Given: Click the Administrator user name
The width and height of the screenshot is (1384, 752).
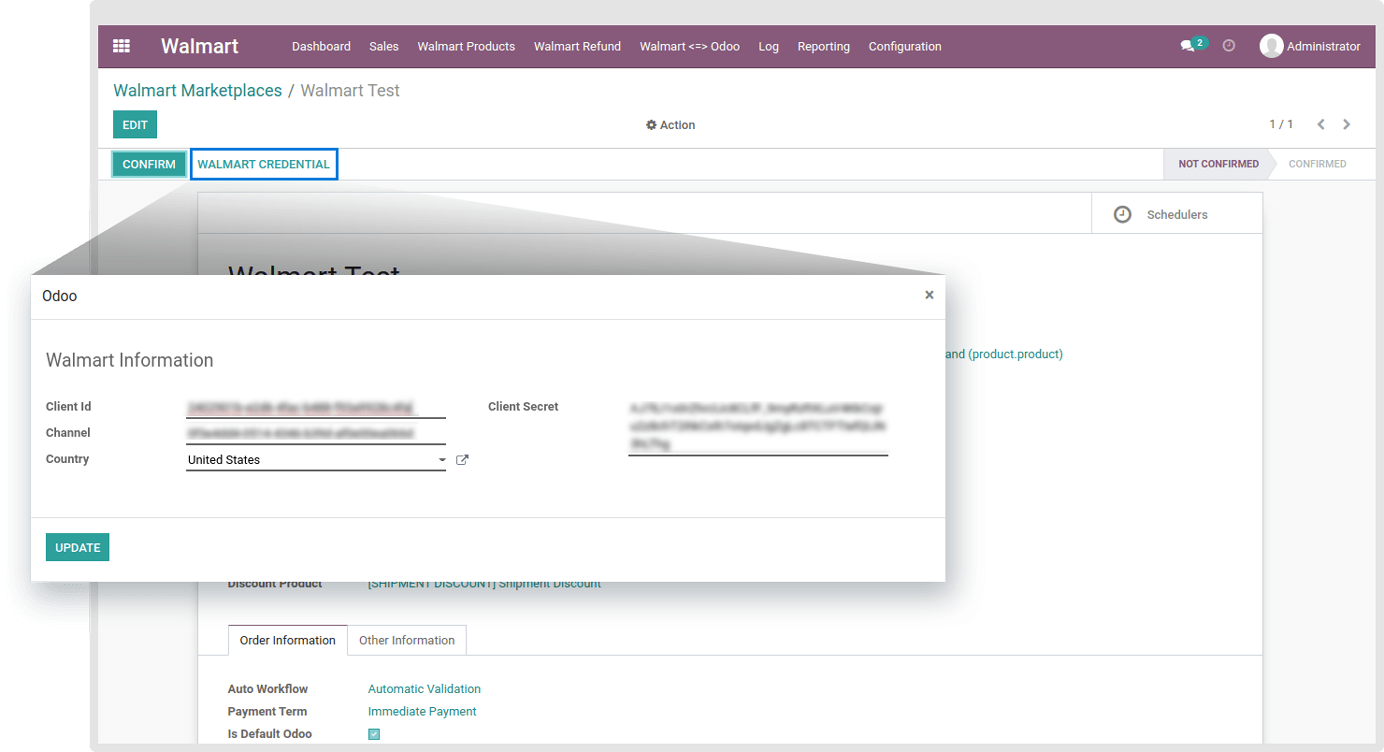Looking at the screenshot, I should click(1324, 46).
